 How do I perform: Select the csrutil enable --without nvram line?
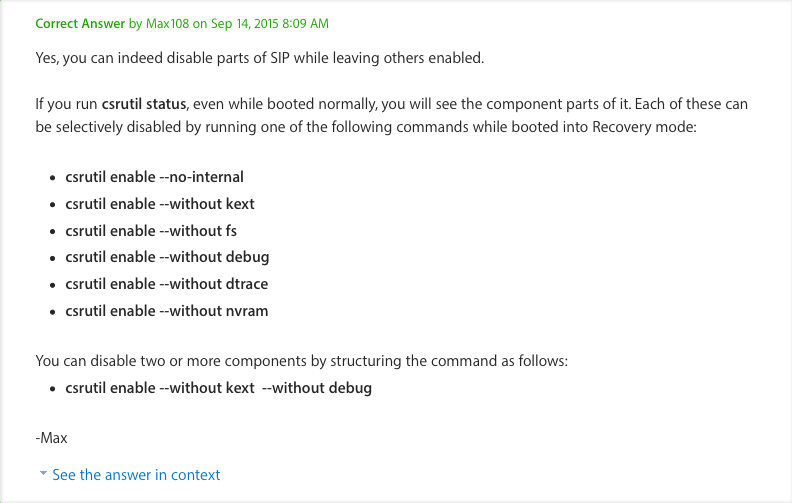[x=167, y=311]
